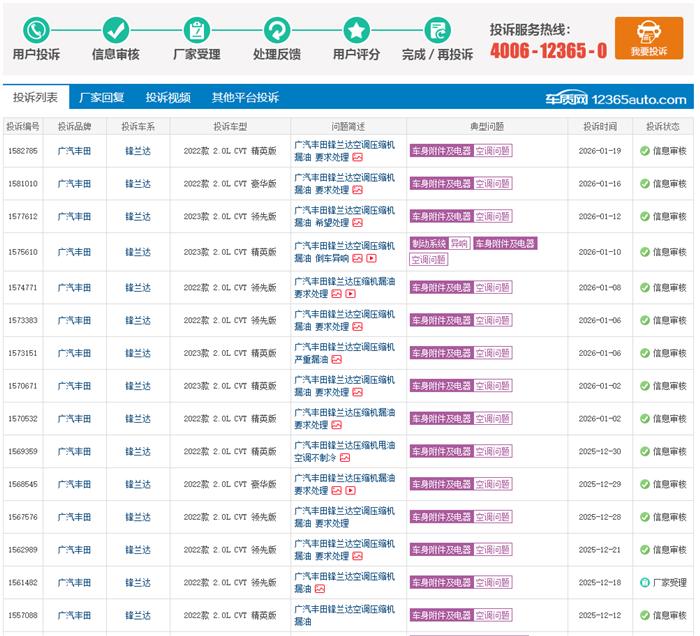Select the 投诉列表 tab

click(x=35, y=98)
